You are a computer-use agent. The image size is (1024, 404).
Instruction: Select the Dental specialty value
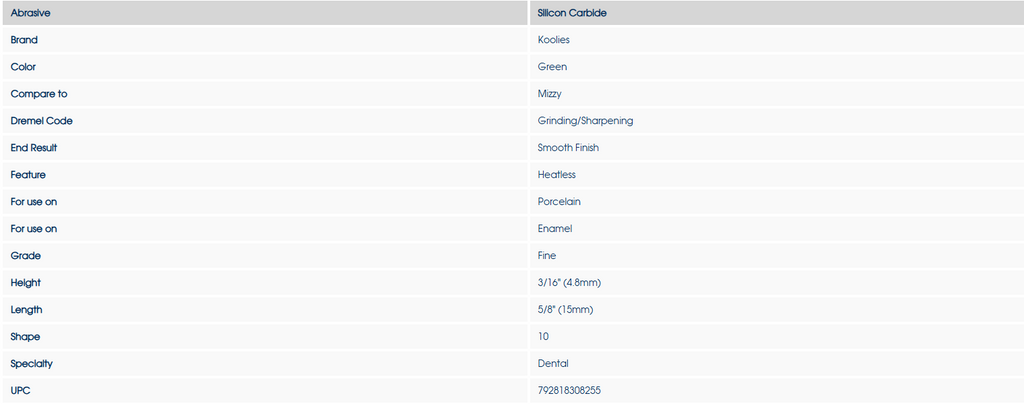[x=553, y=364]
